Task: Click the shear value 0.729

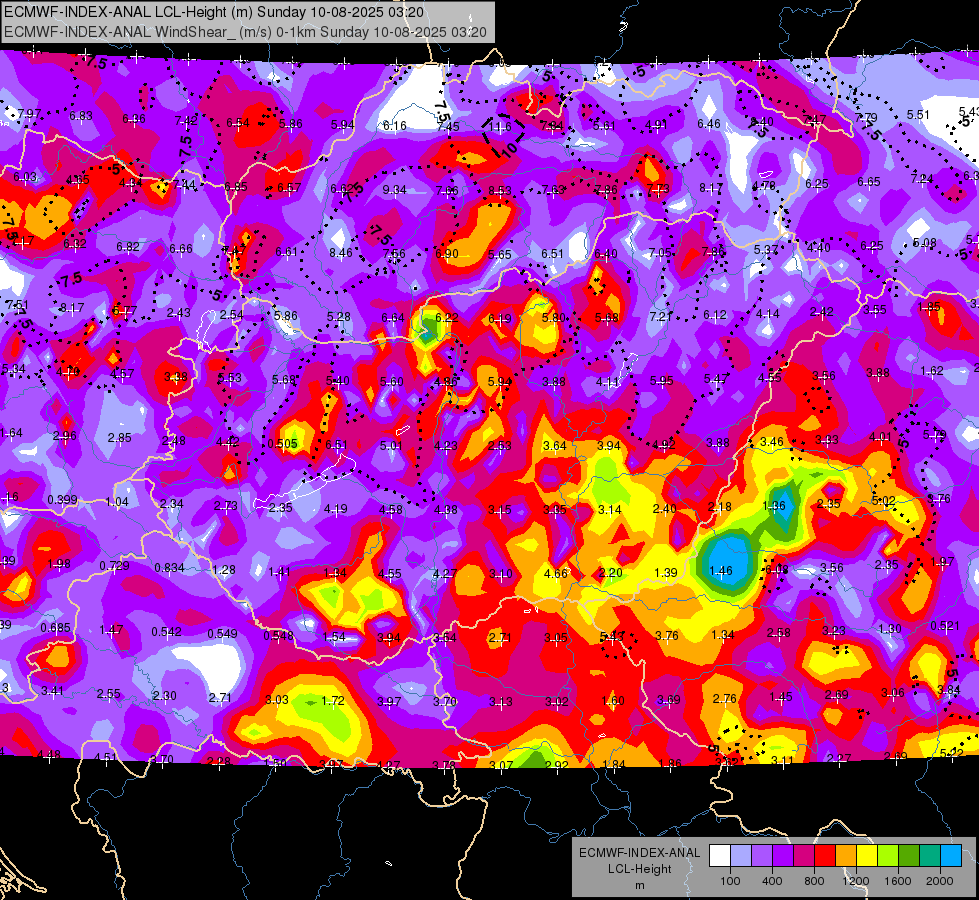Action: click(x=114, y=566)
